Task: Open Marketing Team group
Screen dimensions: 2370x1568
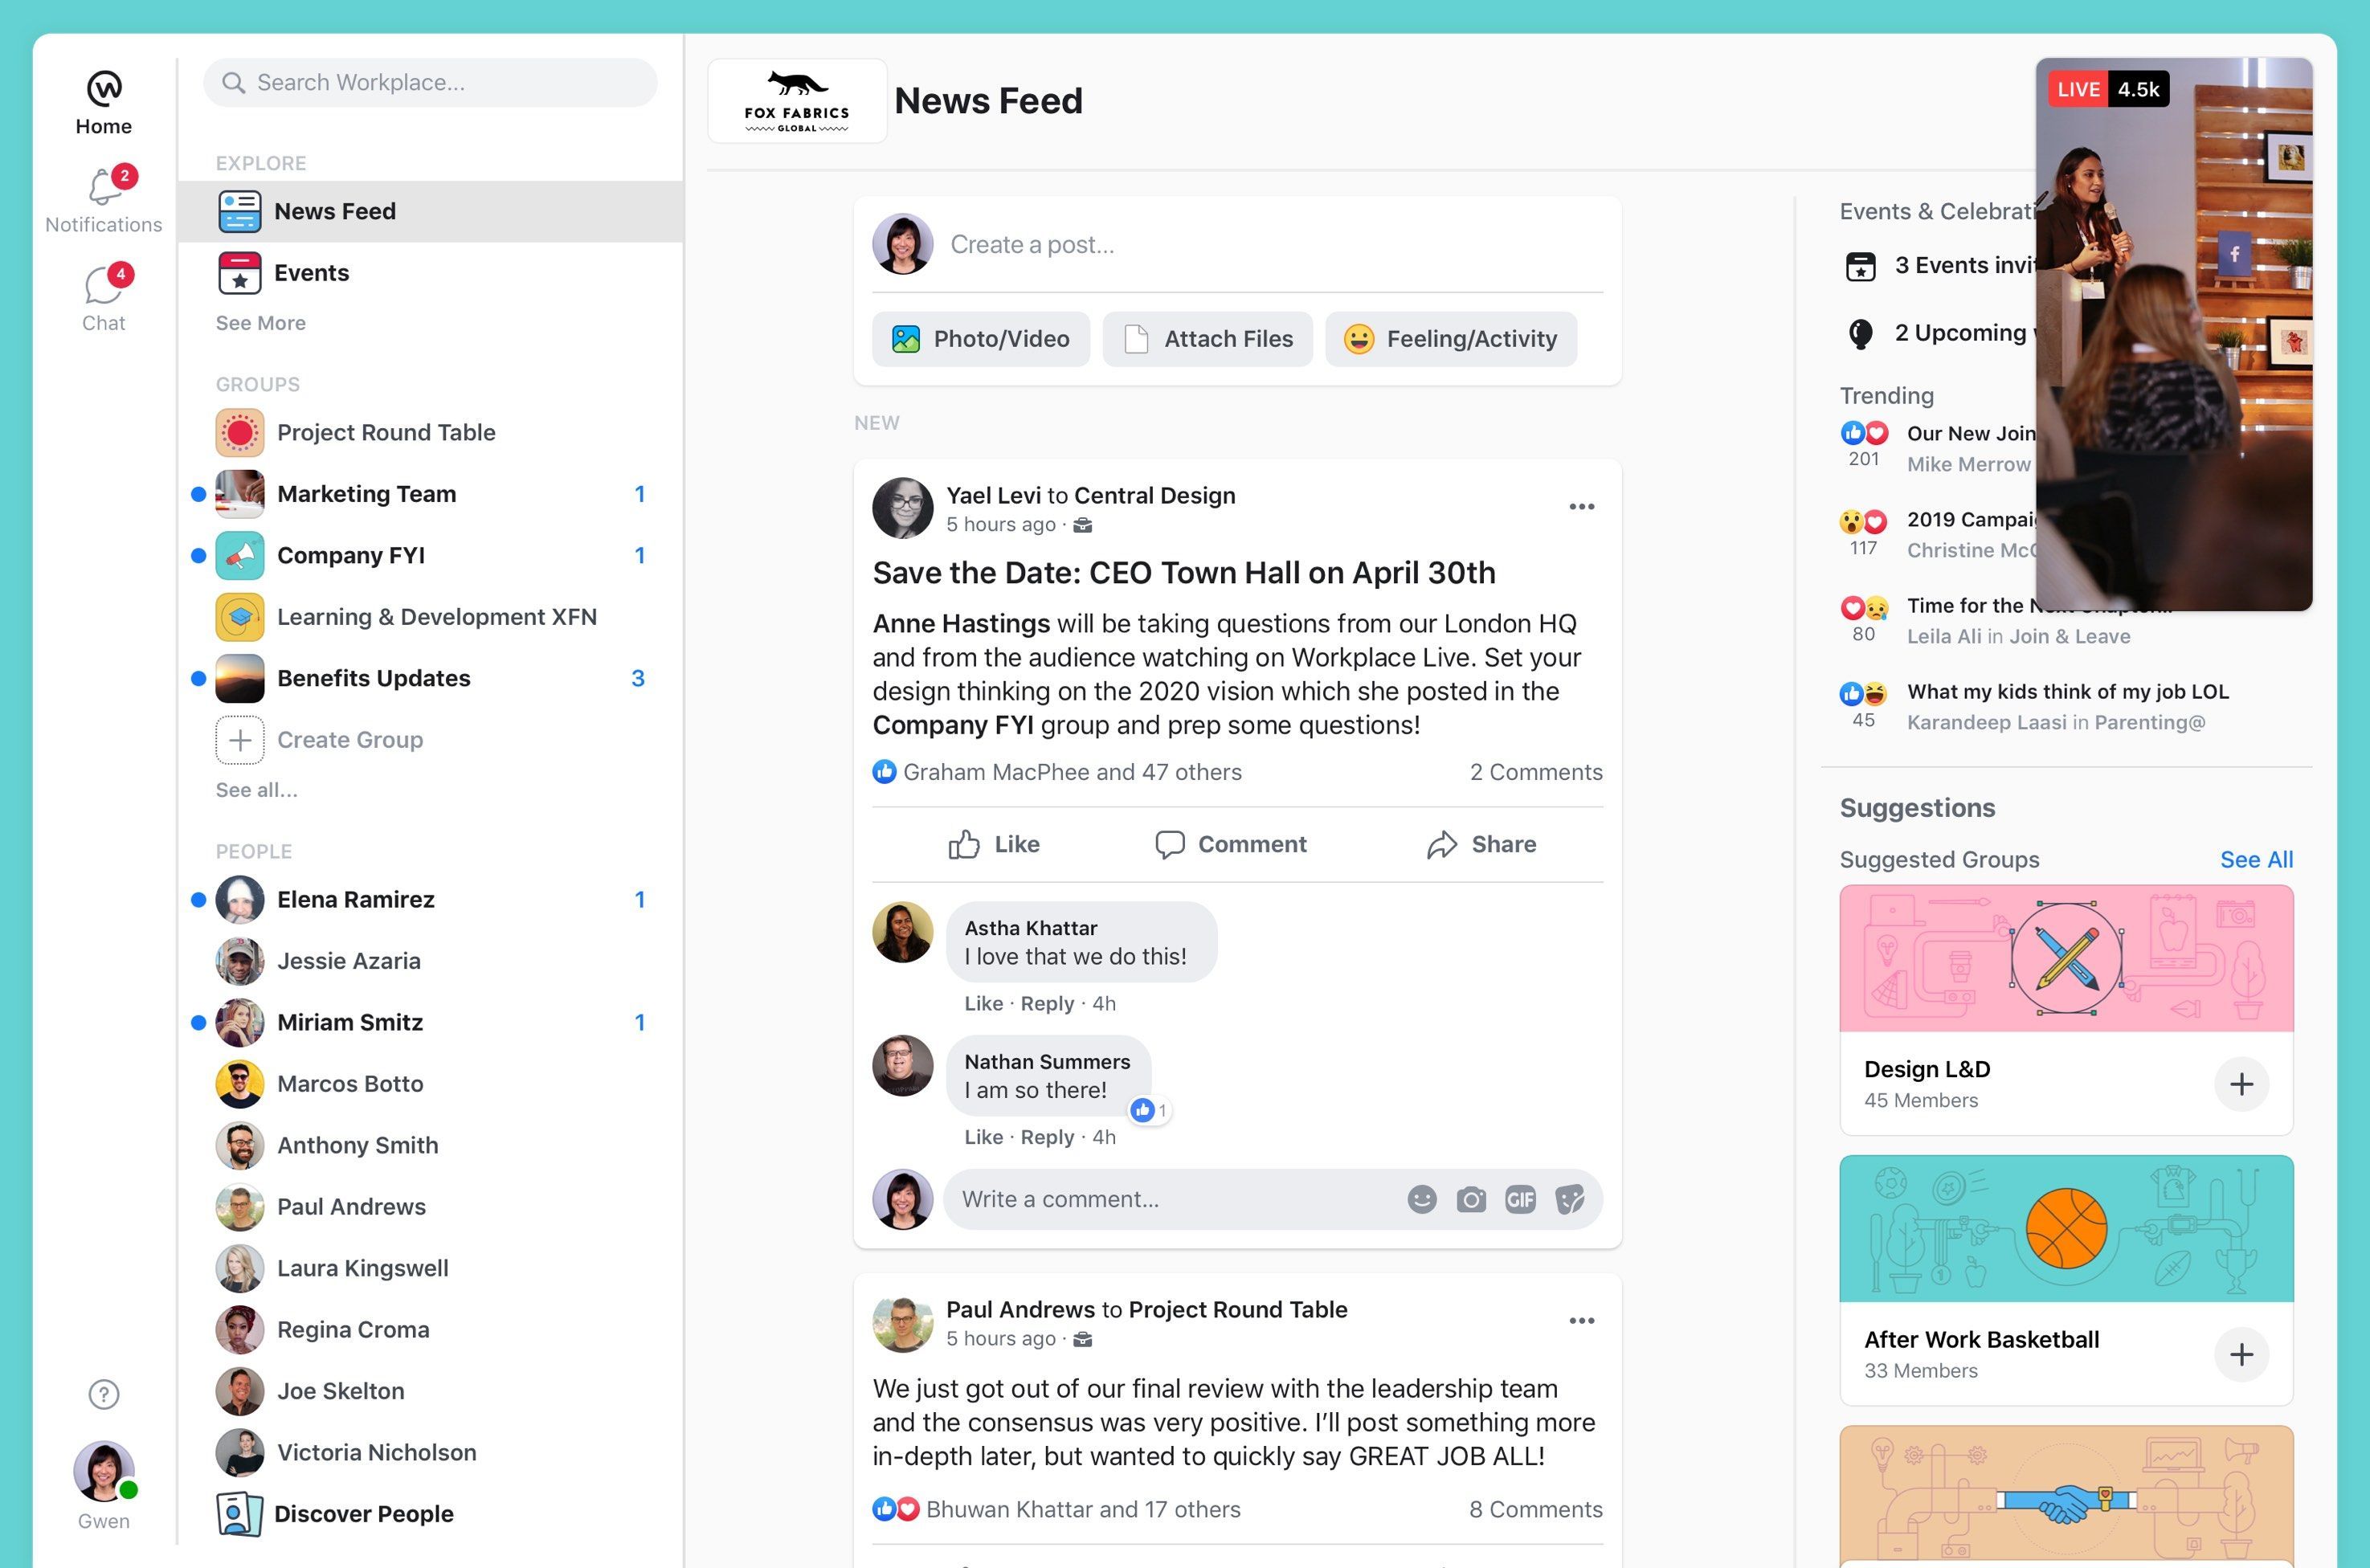Action: [x=431, y=494]
